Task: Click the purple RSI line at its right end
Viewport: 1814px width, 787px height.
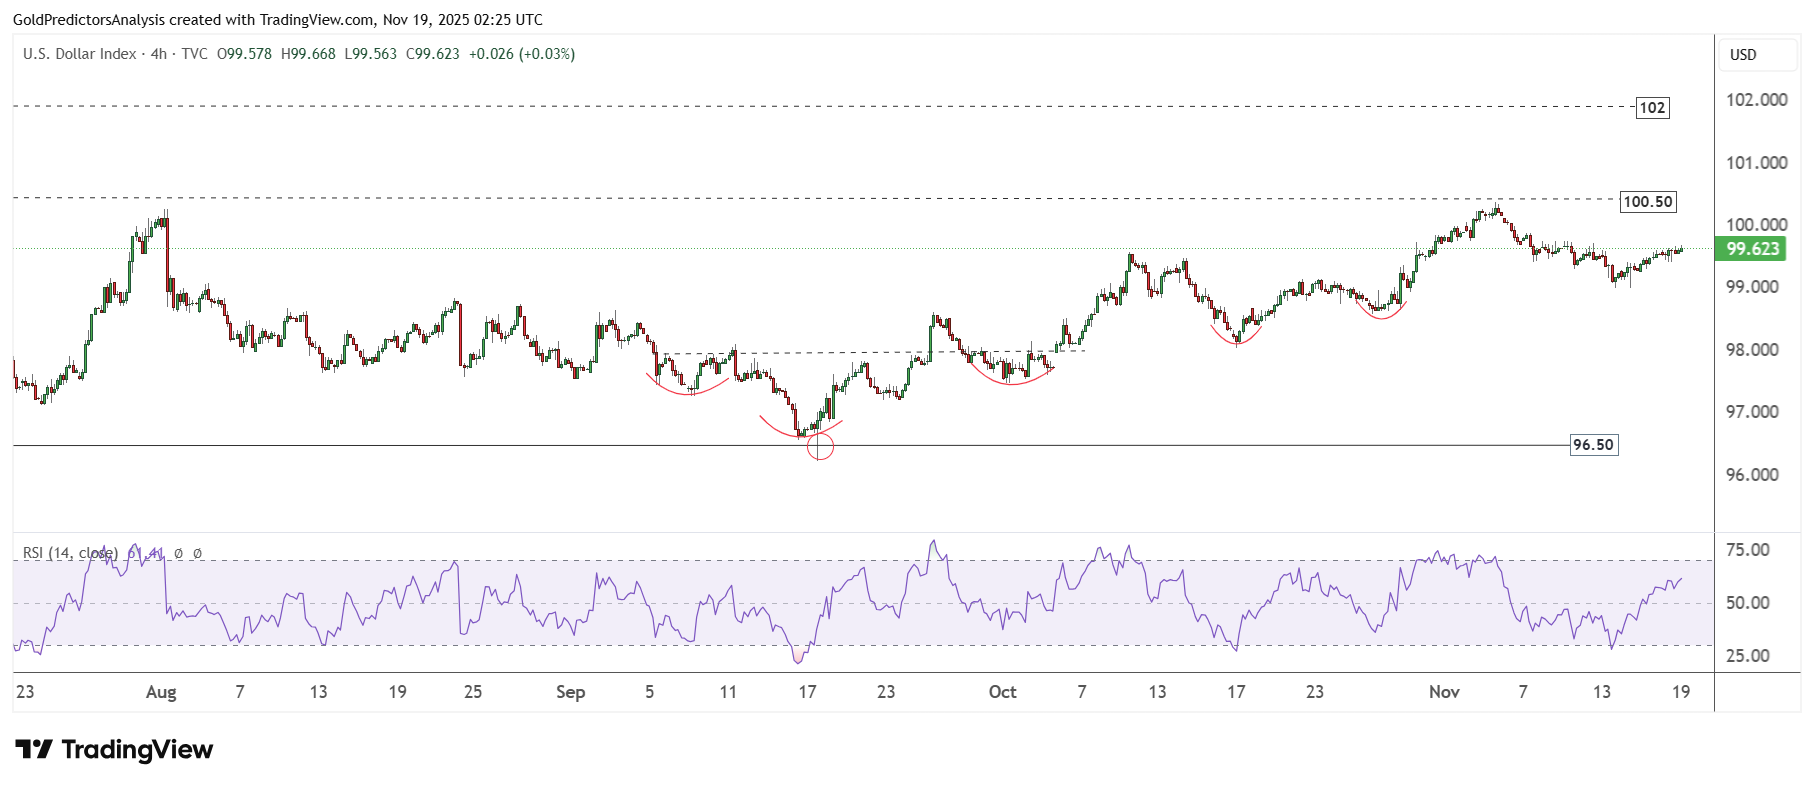Action: click(1680, 579)
